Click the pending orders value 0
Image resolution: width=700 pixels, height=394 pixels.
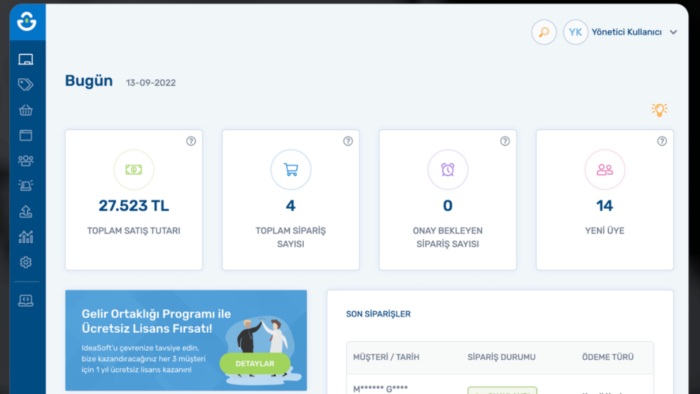tap(448, 206)
